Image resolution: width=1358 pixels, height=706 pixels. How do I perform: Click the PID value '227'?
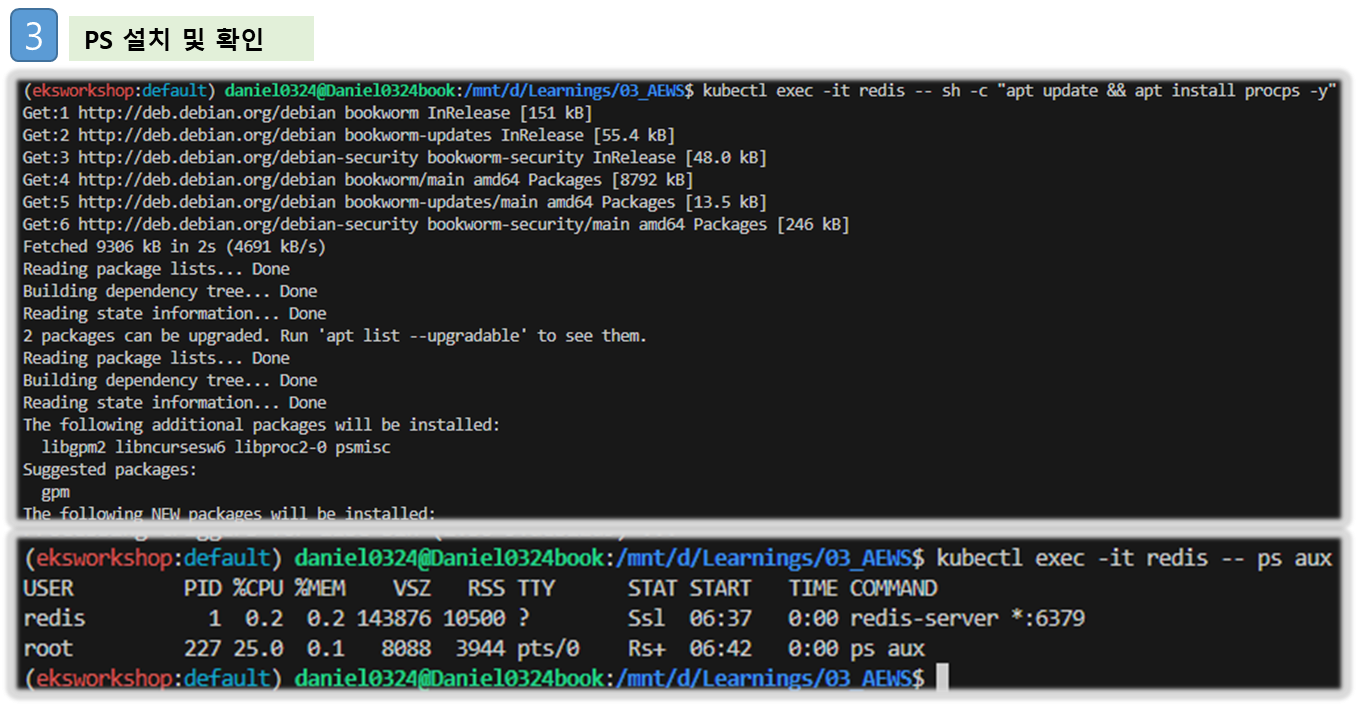(202, 648)
